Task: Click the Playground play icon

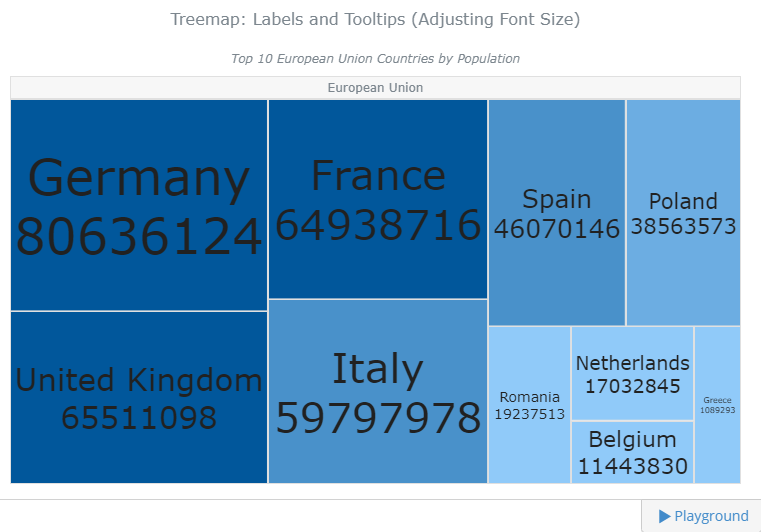Action: tap(664, 516)
